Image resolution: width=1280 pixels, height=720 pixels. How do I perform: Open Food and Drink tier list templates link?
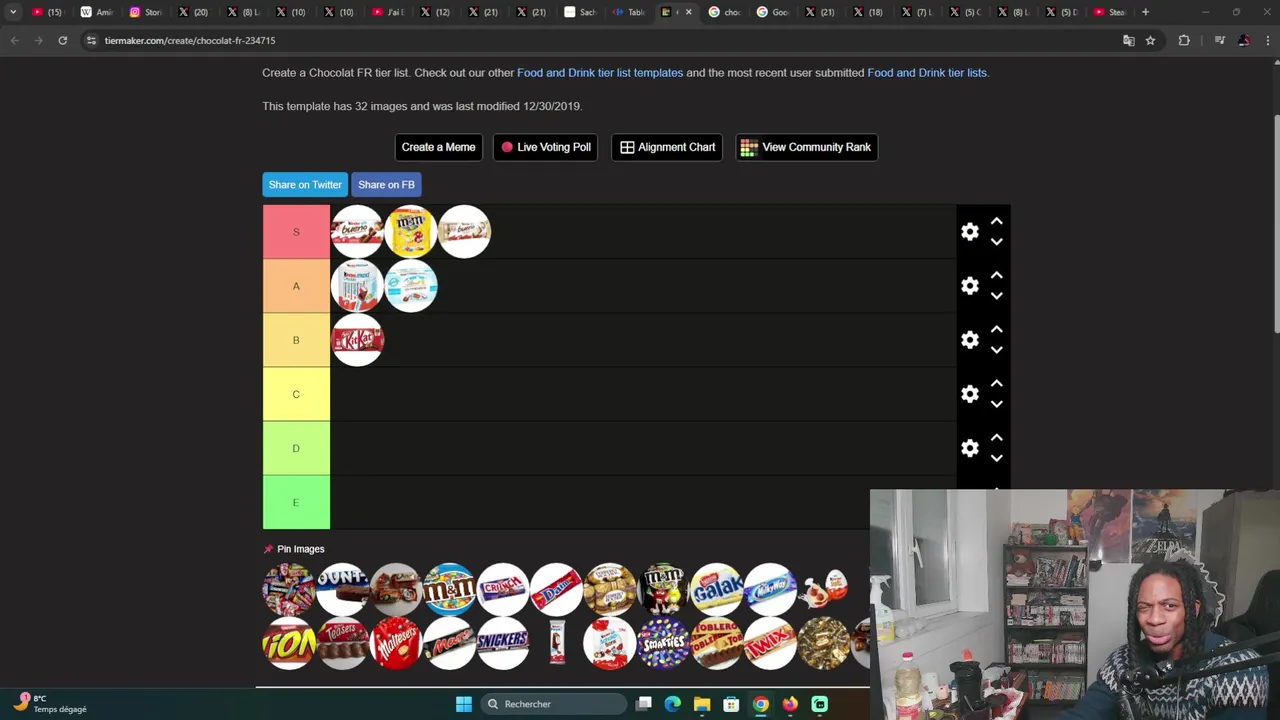click(600, 73)
